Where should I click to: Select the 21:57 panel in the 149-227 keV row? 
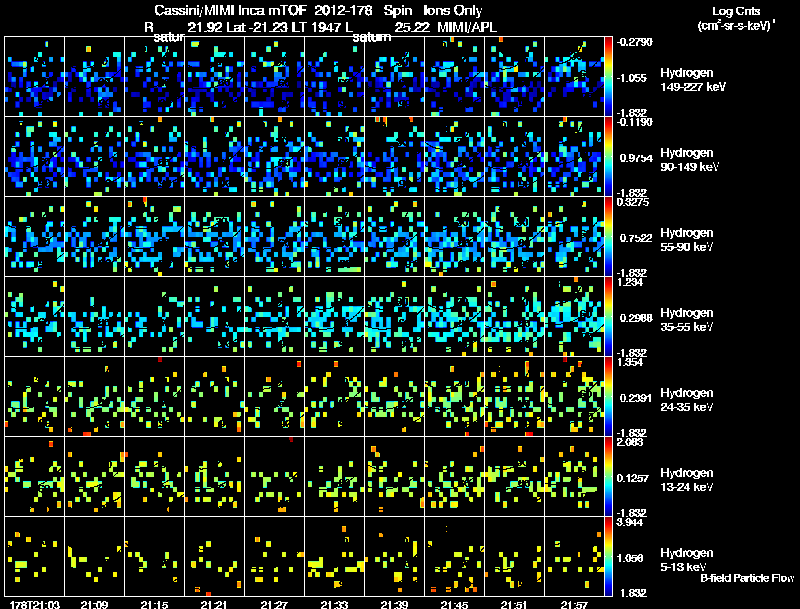pos(574,77)
